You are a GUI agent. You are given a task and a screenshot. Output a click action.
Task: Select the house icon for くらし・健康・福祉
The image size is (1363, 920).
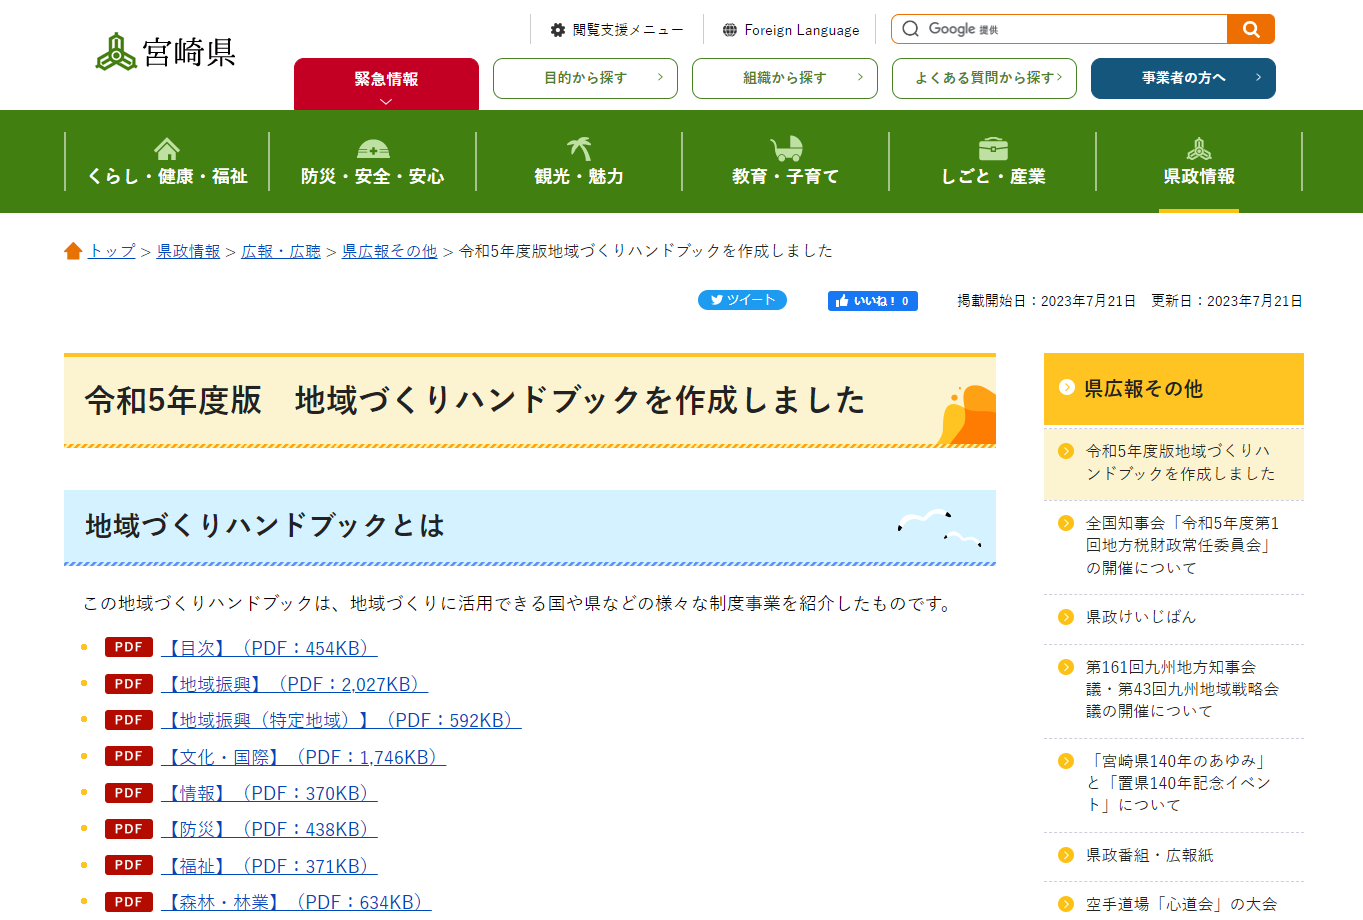[165, 148]
